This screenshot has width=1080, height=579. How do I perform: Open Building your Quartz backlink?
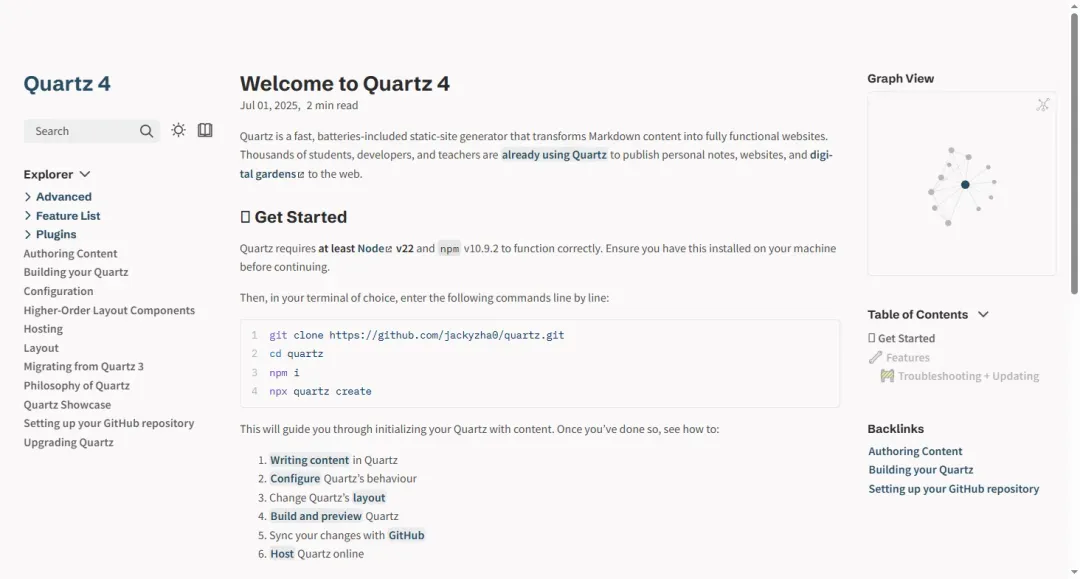920,470
